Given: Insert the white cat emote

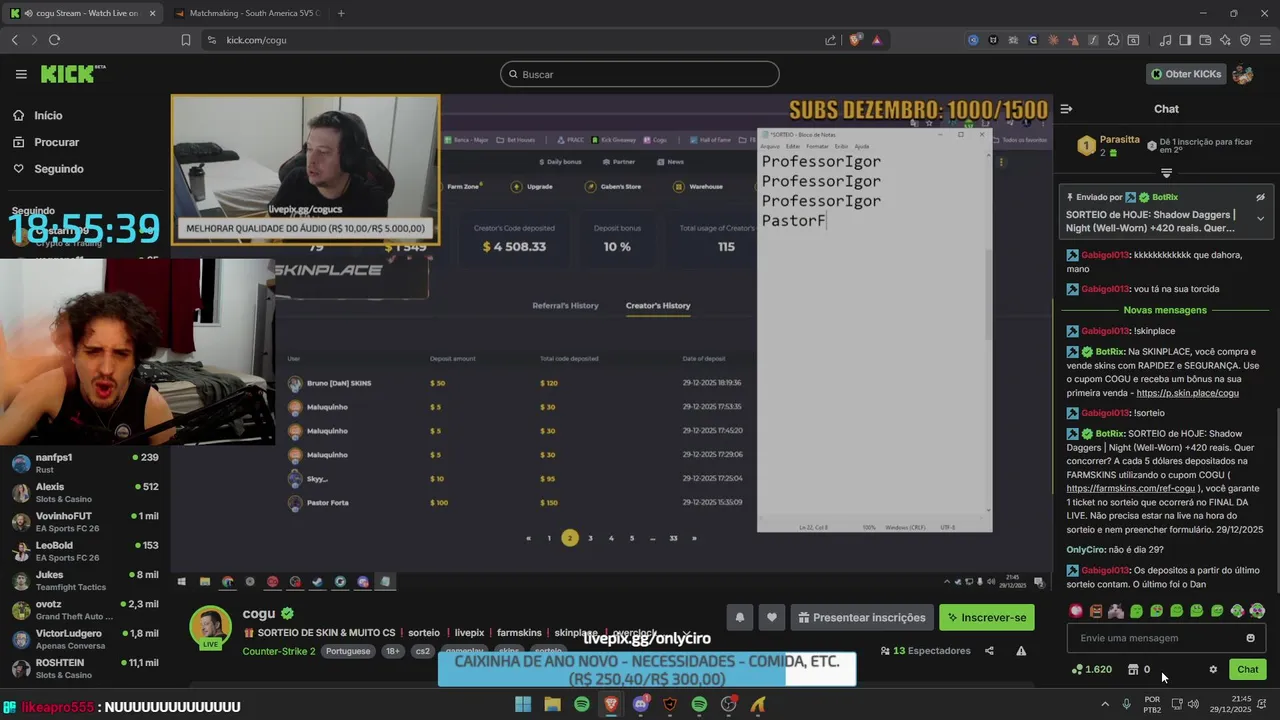Looking at the screenshot, I should pos(1116,610).
